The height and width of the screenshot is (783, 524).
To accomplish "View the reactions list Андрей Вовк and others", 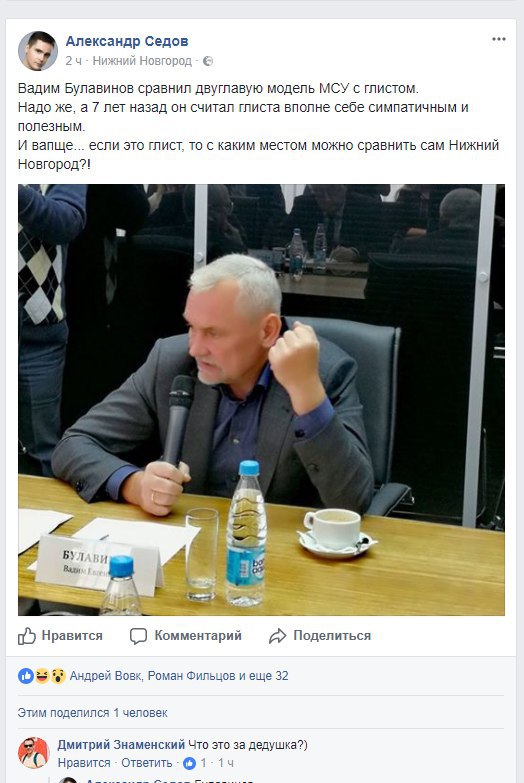I will point(179,676).
